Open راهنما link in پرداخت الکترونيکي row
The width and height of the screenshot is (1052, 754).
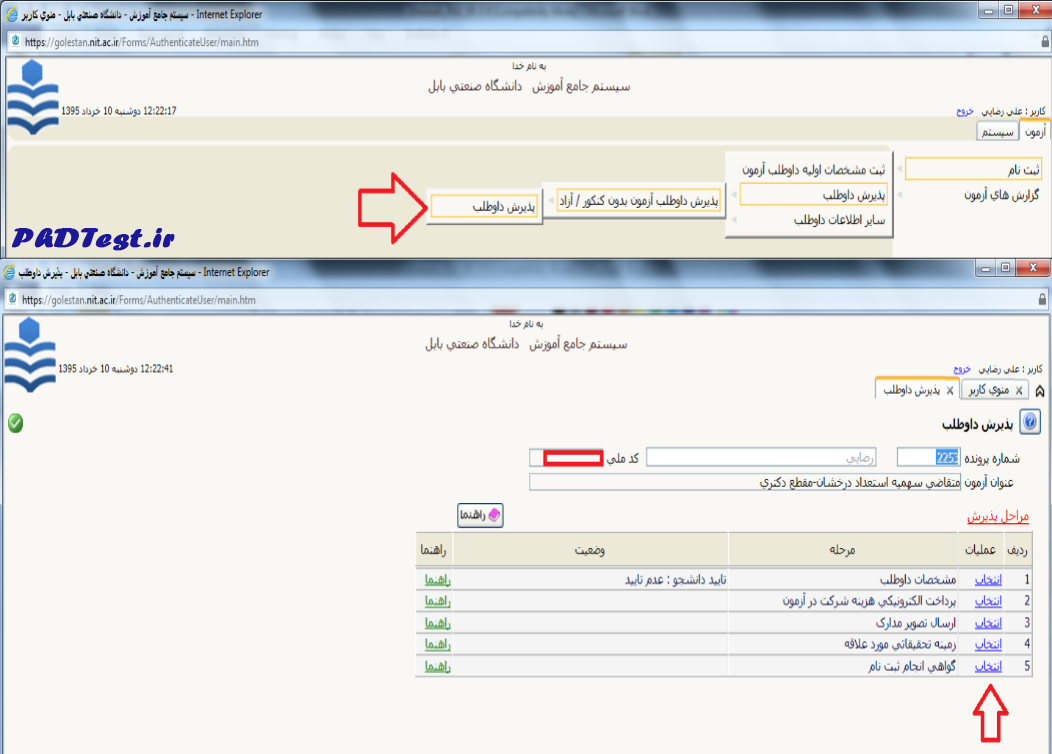[437, 601]
